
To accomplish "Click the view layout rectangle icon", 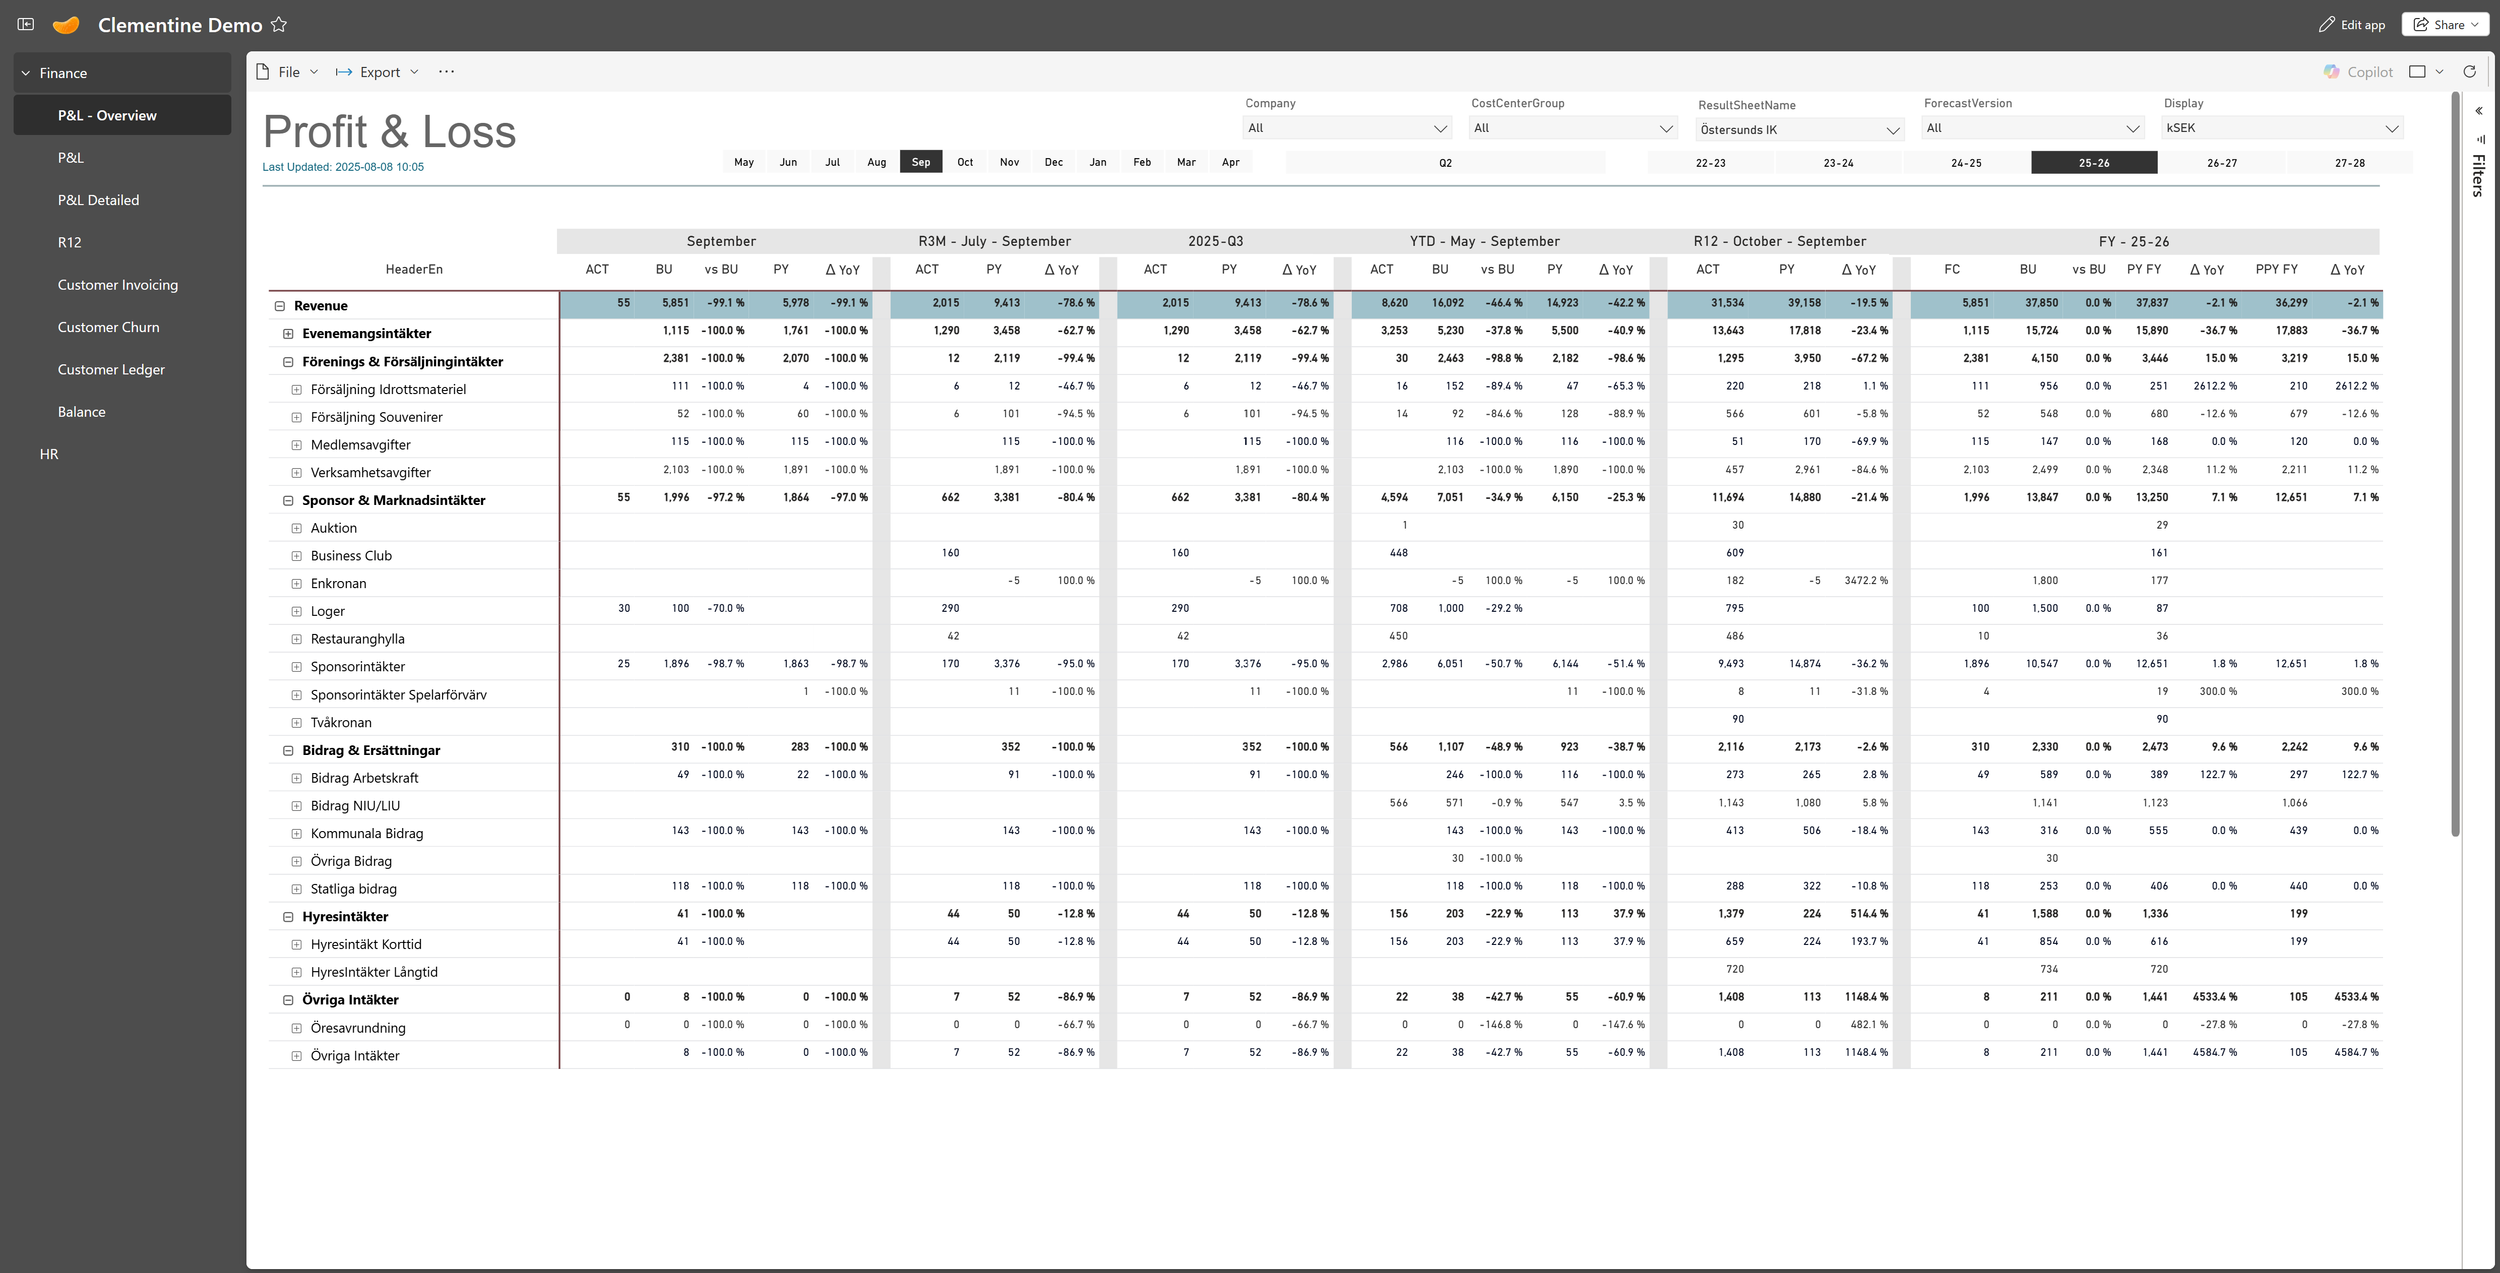I will (x=2417, y=72).
